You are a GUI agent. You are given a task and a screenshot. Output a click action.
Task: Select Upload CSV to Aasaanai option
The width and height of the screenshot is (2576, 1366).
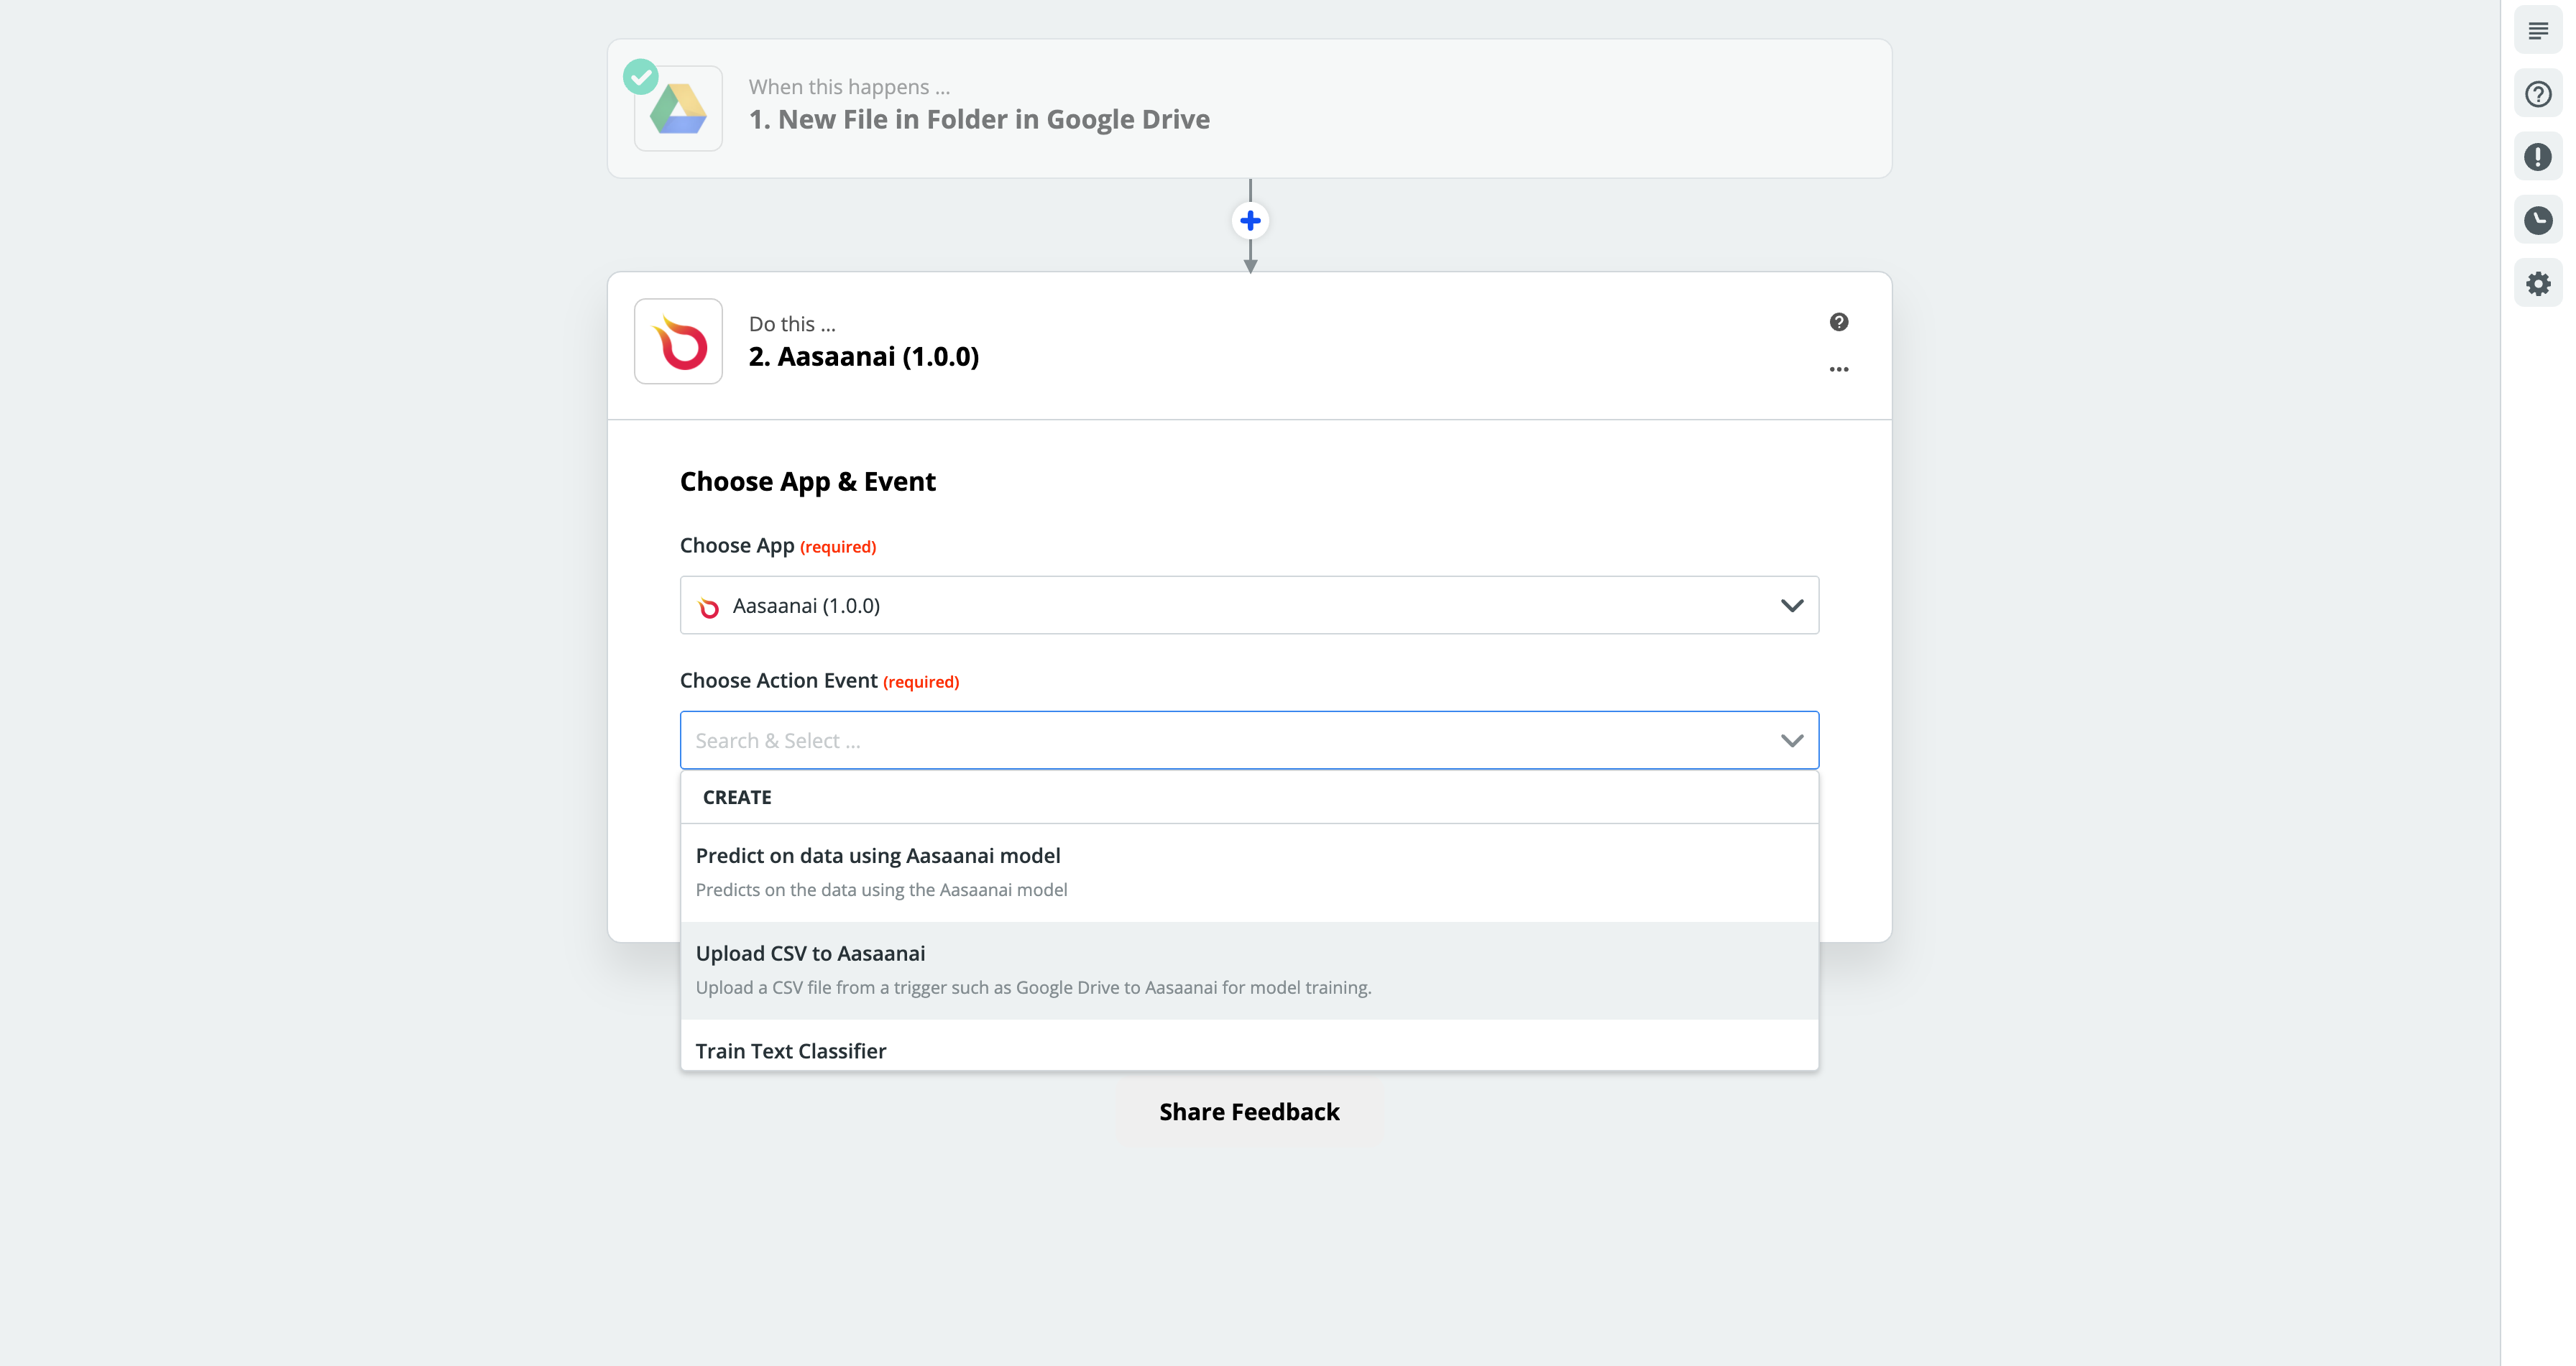[x=1249, y=970]
